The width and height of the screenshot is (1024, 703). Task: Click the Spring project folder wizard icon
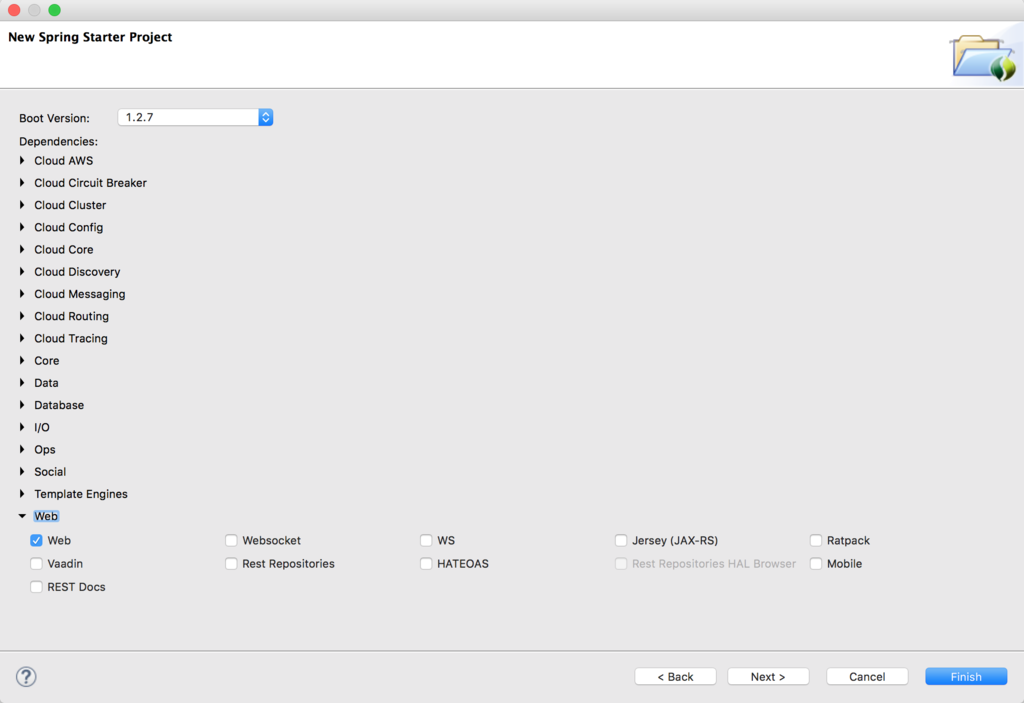coord(984,58)
